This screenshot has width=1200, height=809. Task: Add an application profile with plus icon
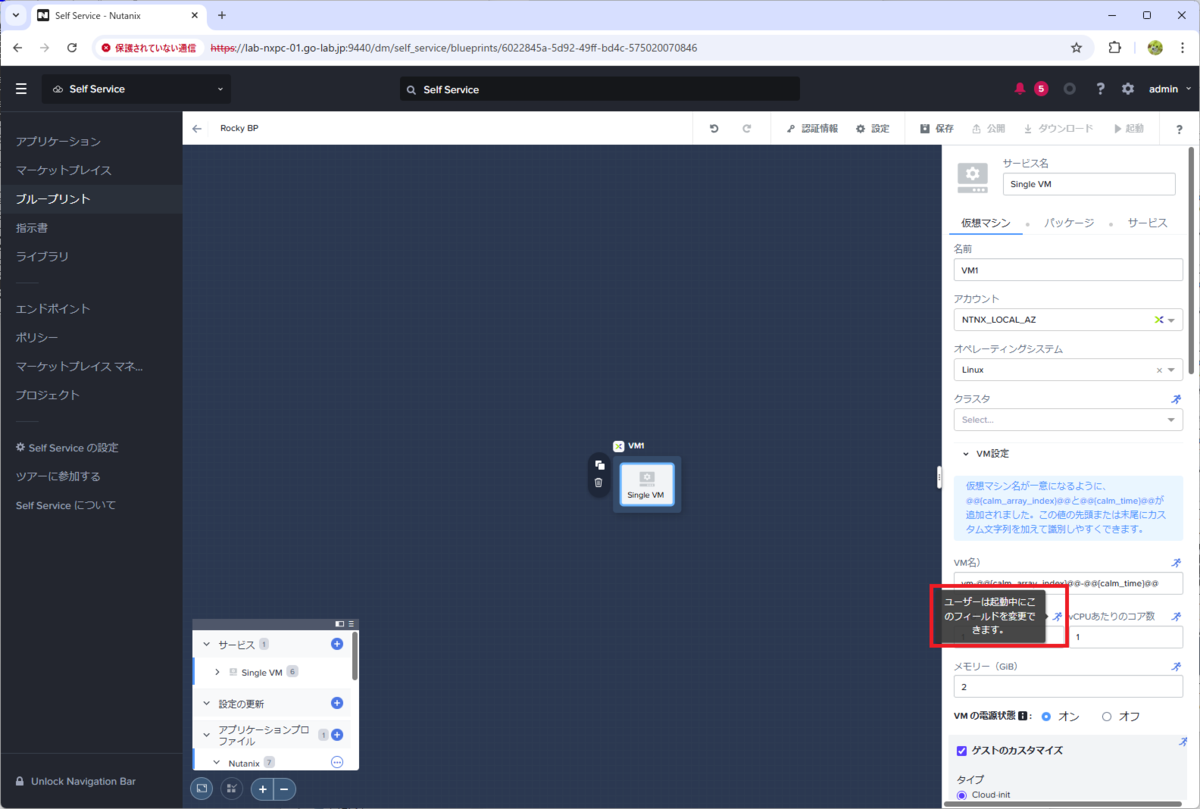[x=337, y=735]
